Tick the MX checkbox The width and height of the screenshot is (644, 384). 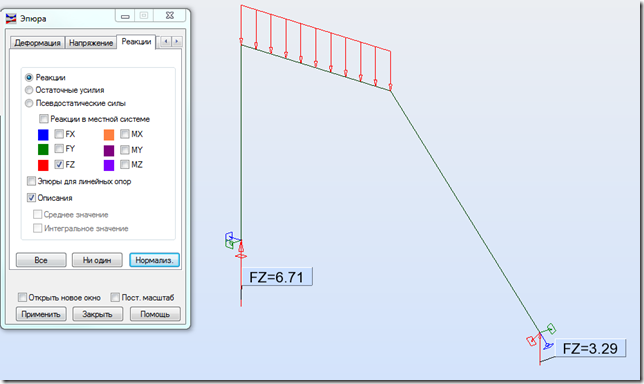pos(125,134)
